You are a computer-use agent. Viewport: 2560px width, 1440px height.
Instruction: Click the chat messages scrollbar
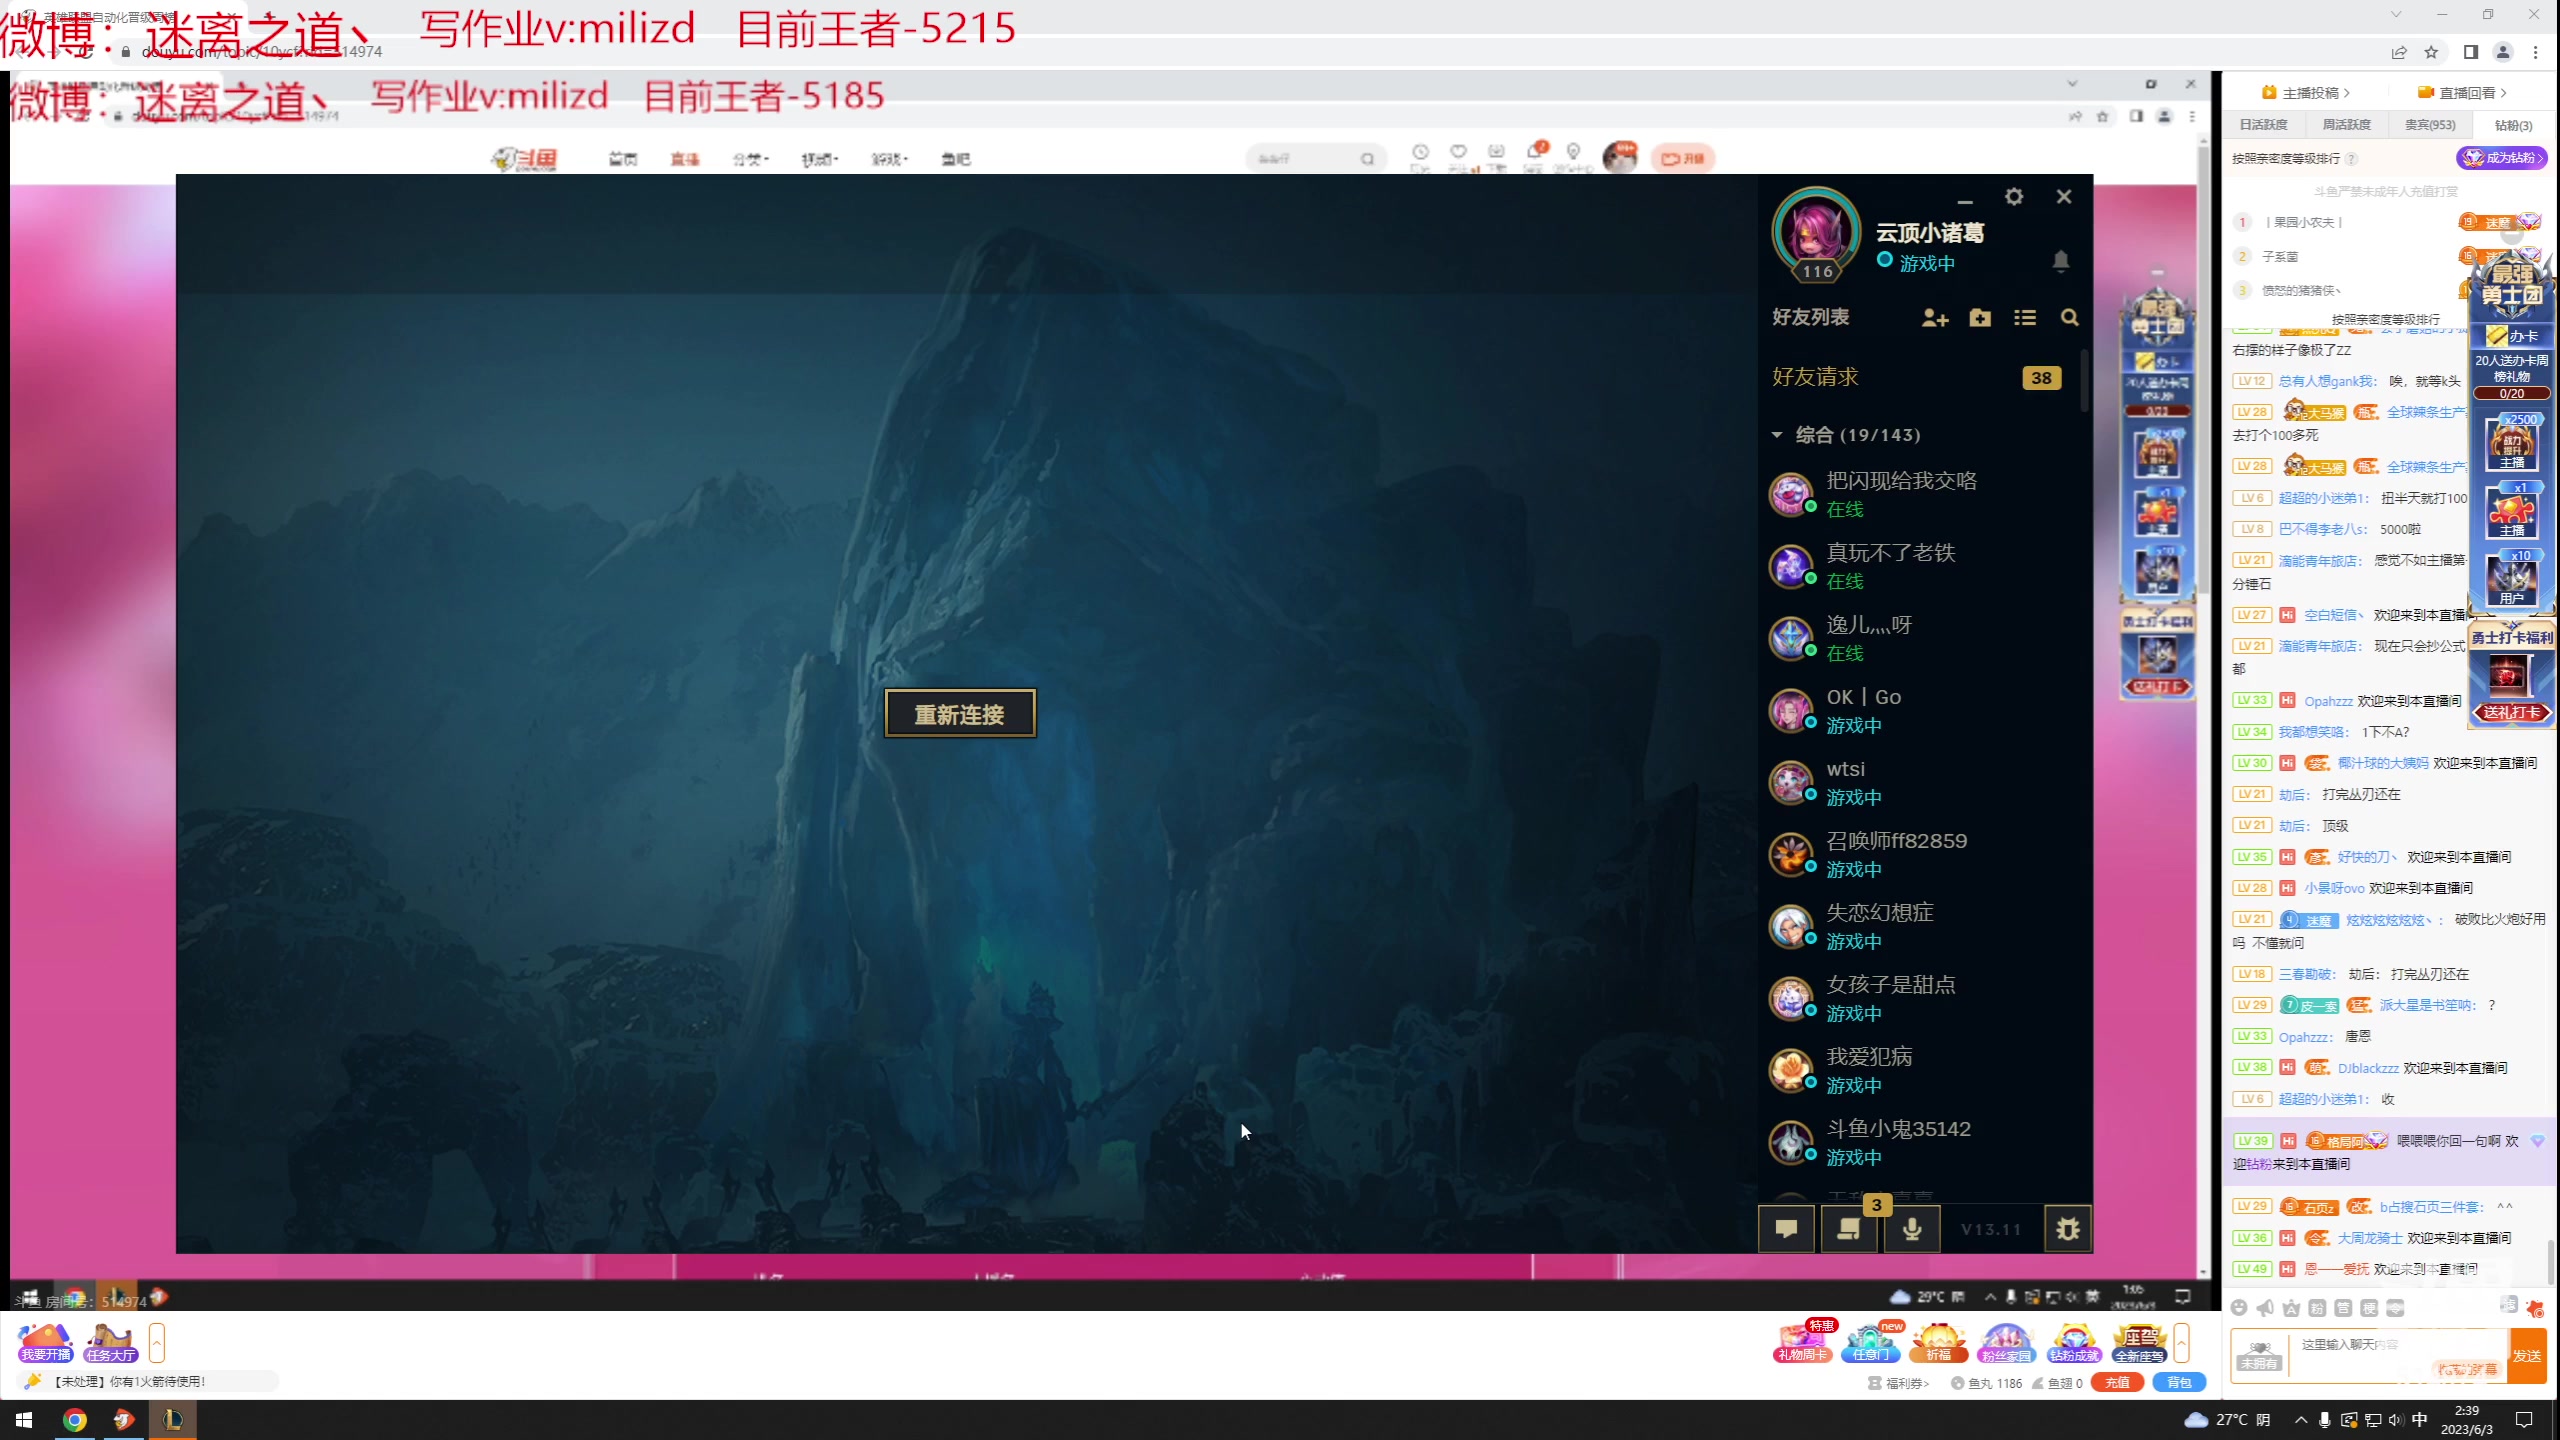[2551, 1260]
